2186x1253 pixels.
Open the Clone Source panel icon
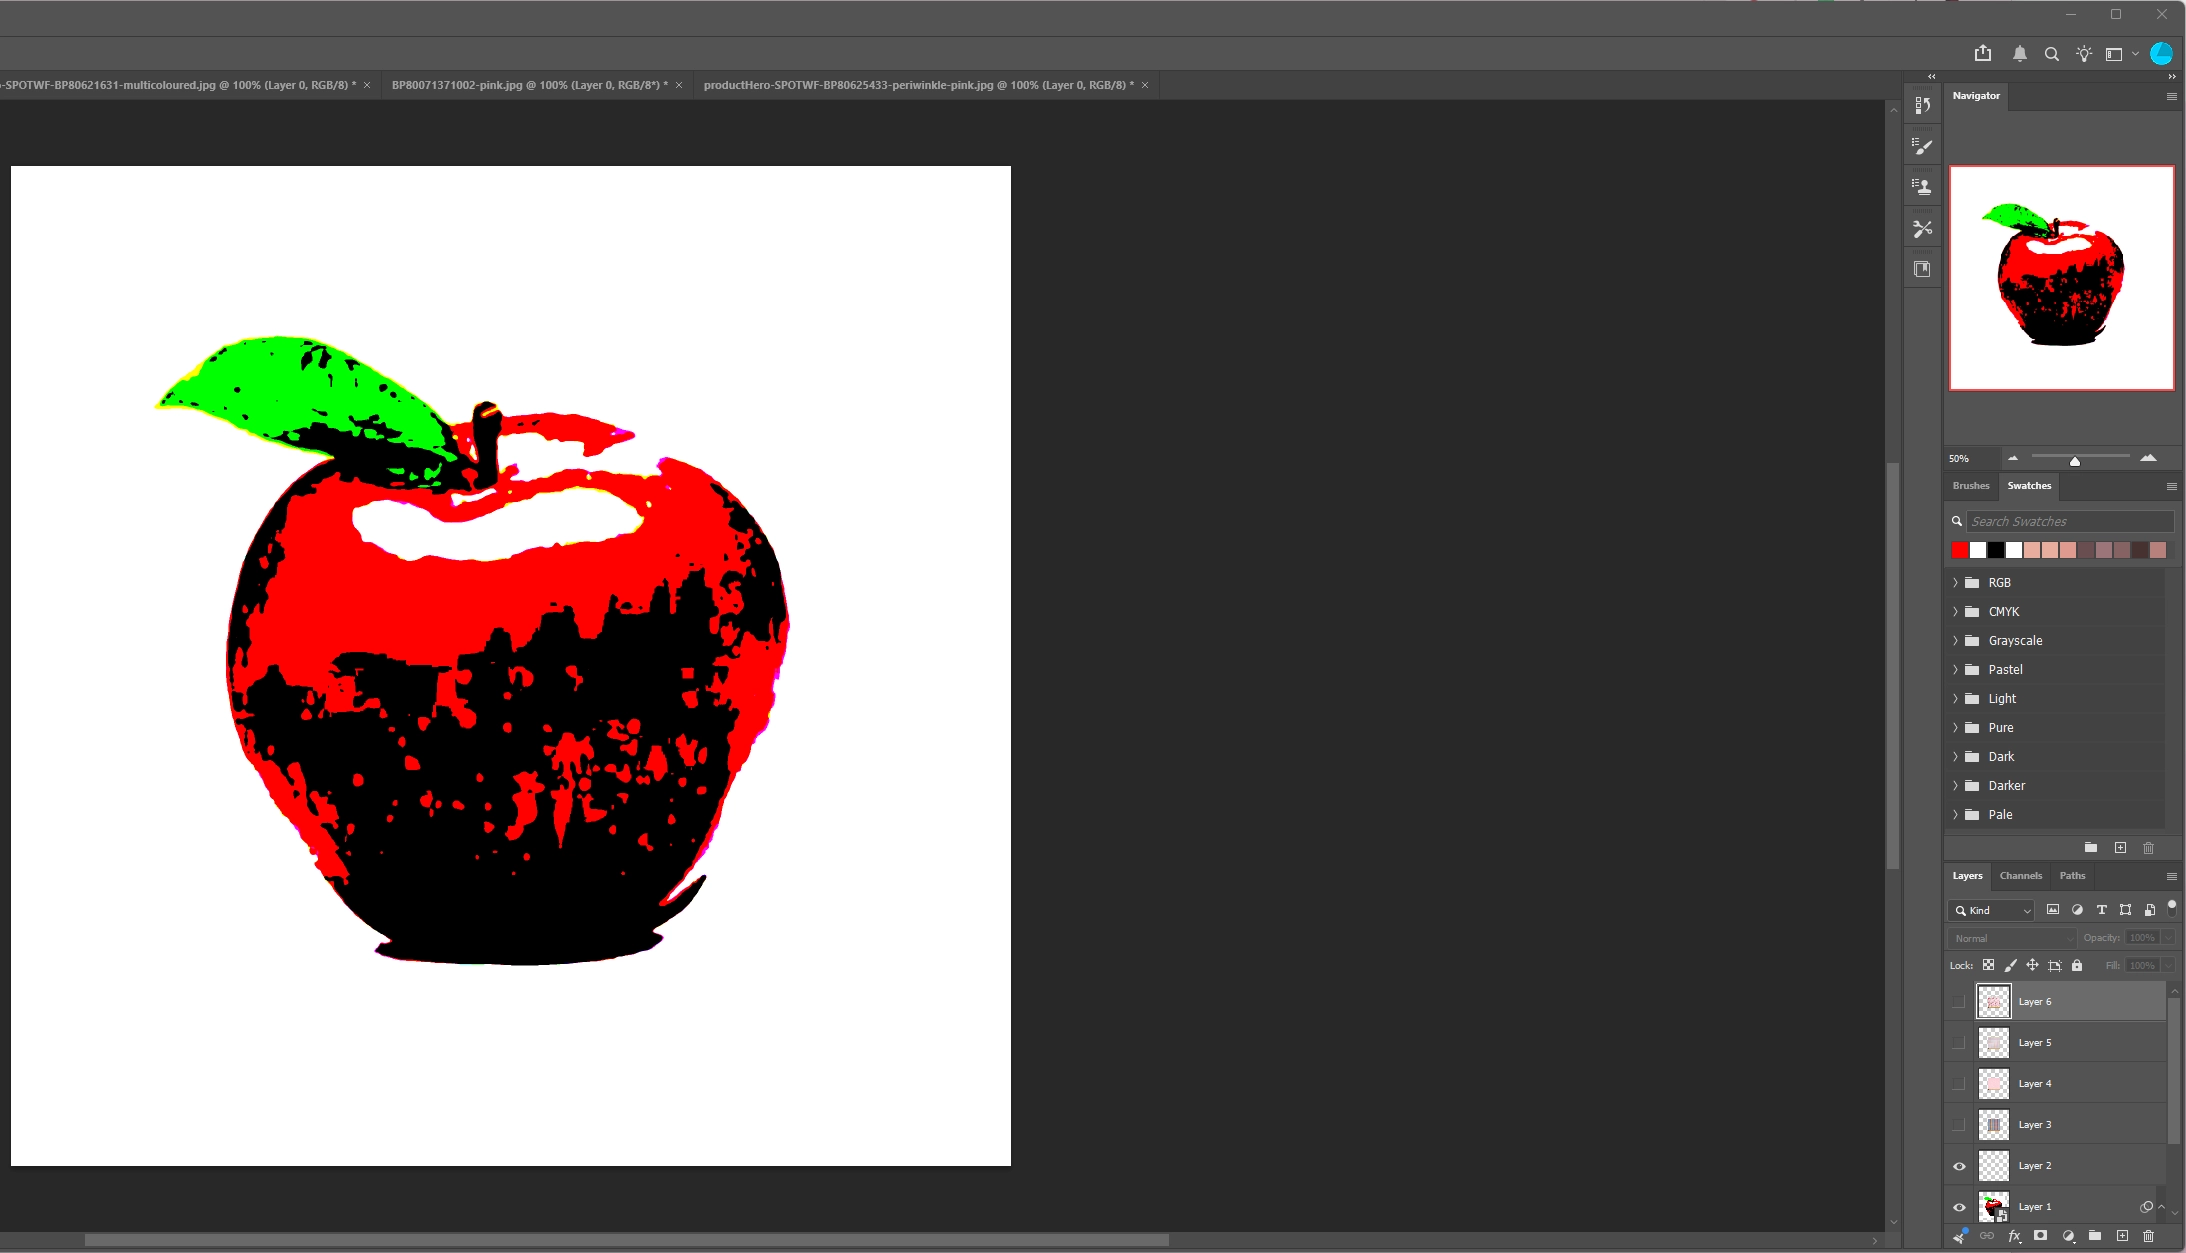pos(1922,187)
